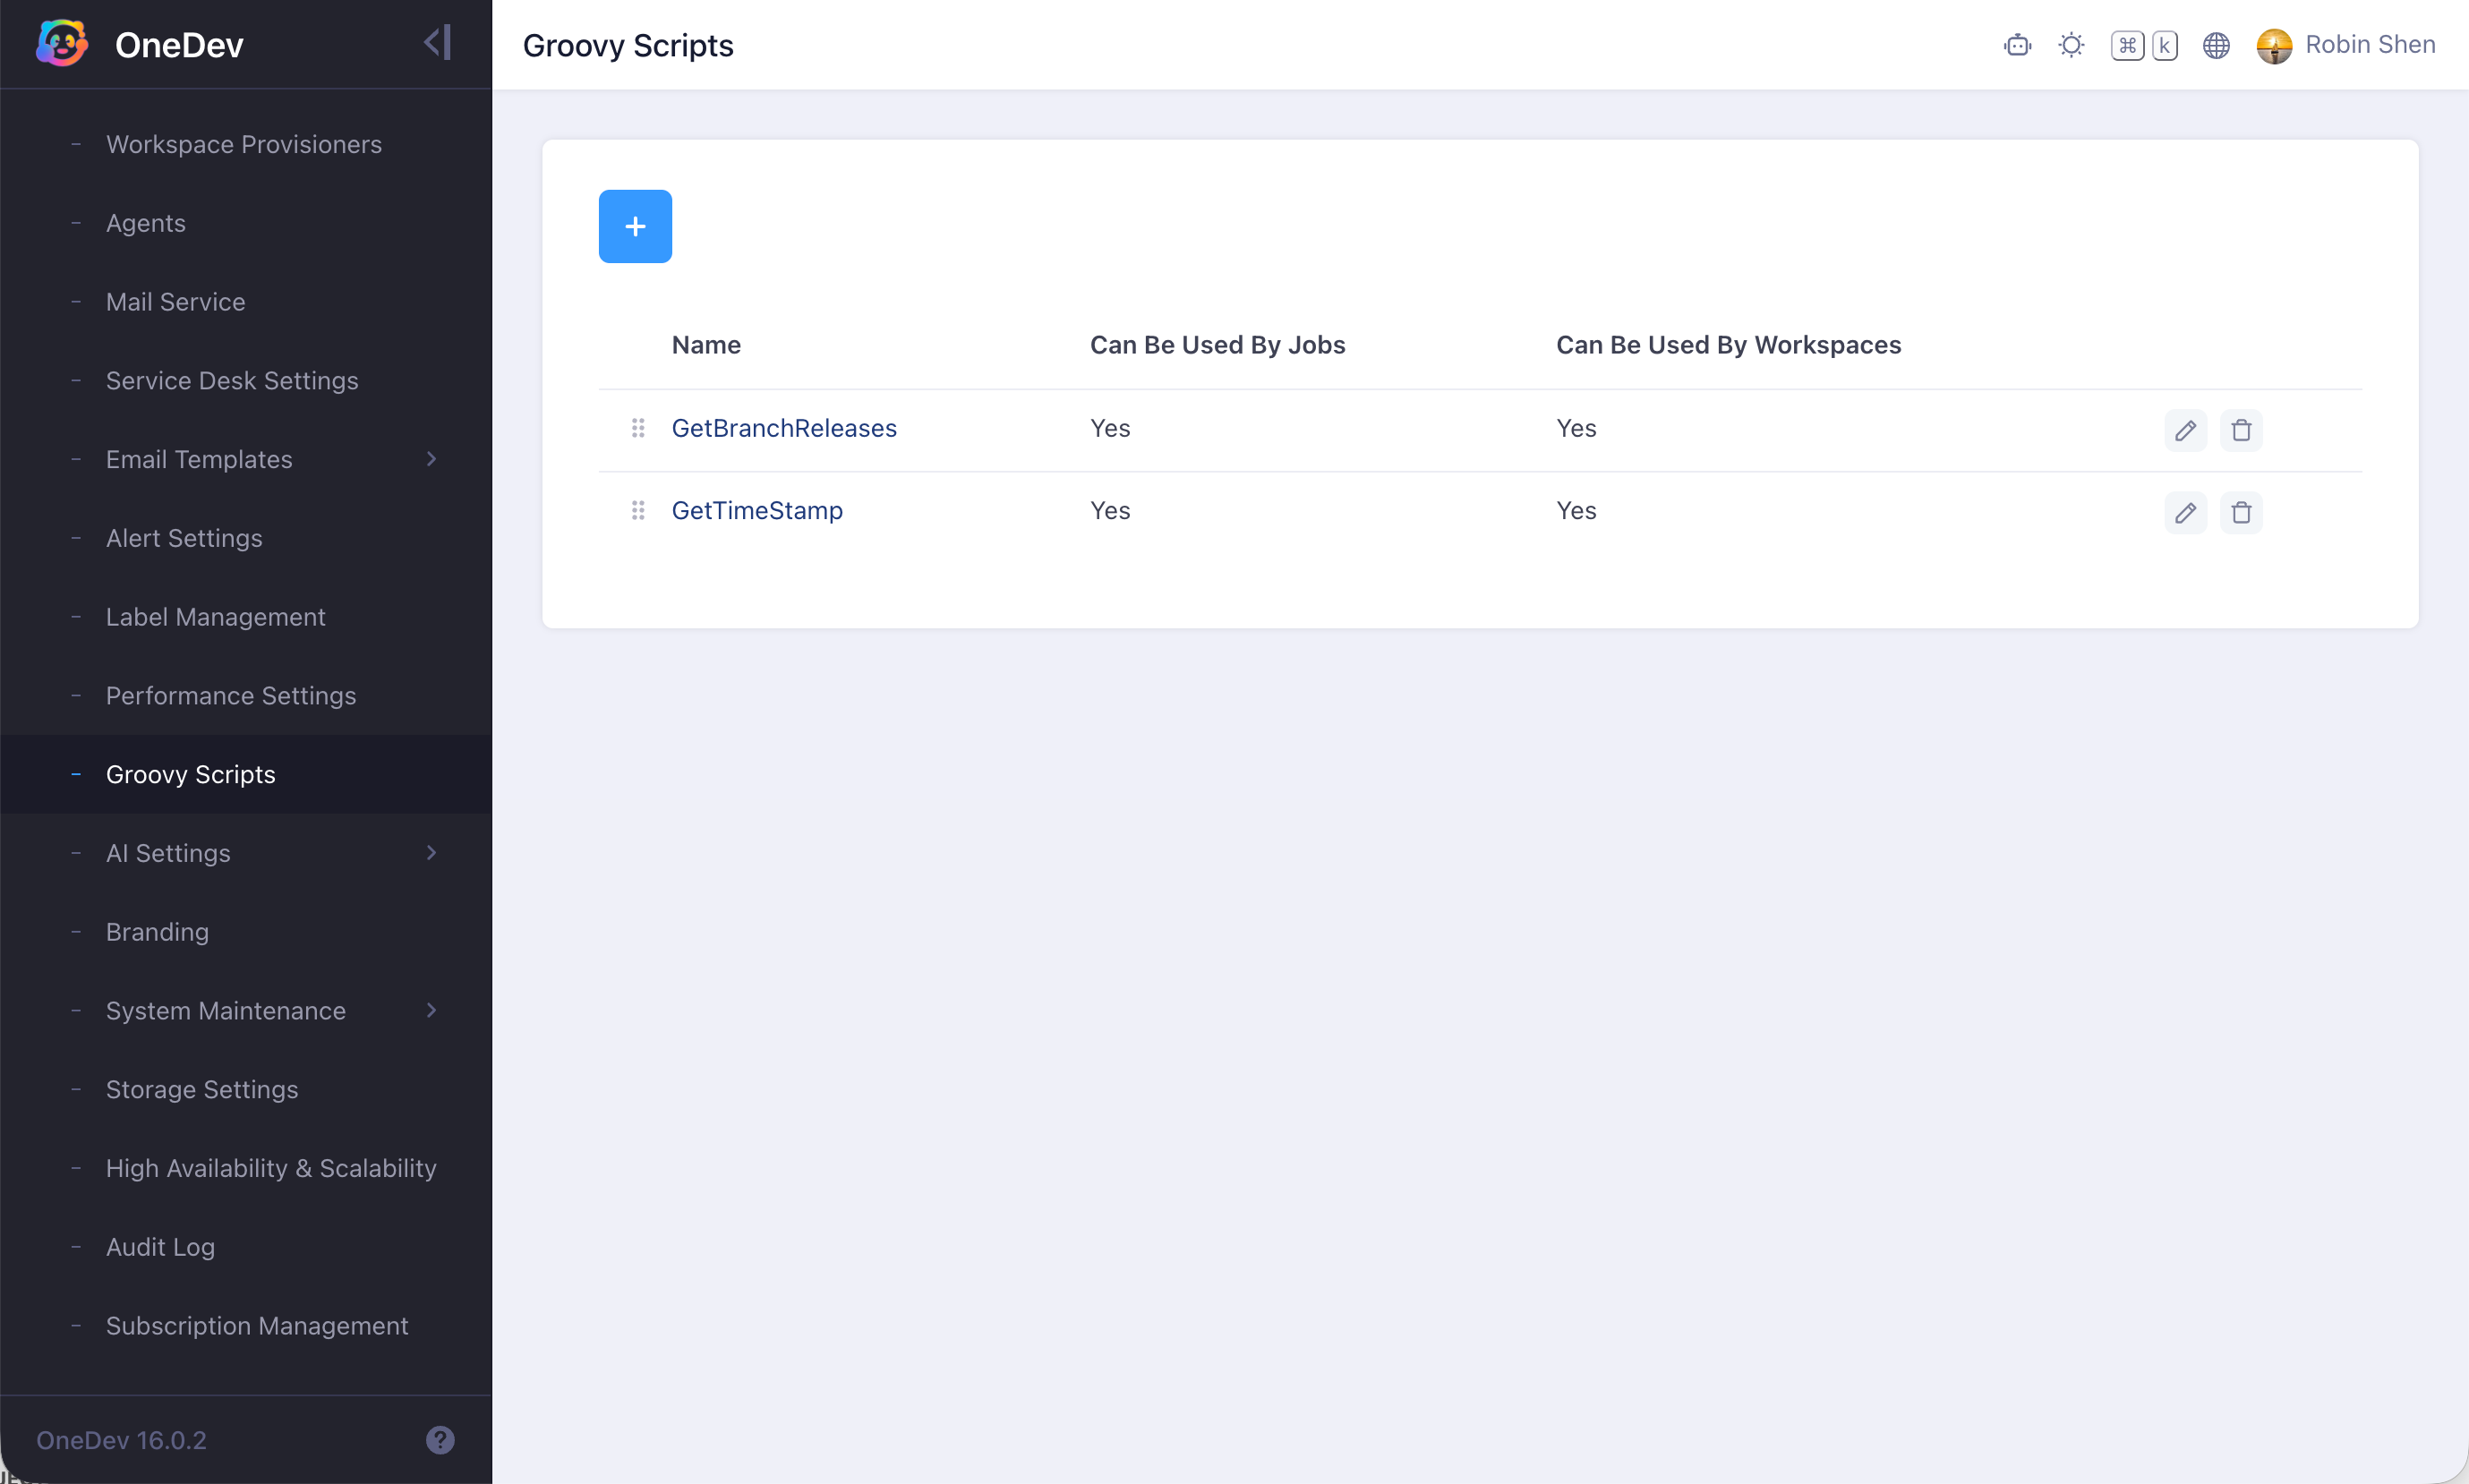Expand the System Maintenance submenu chevron
Screen dimensions: 2469x1484
point(432,1010)
